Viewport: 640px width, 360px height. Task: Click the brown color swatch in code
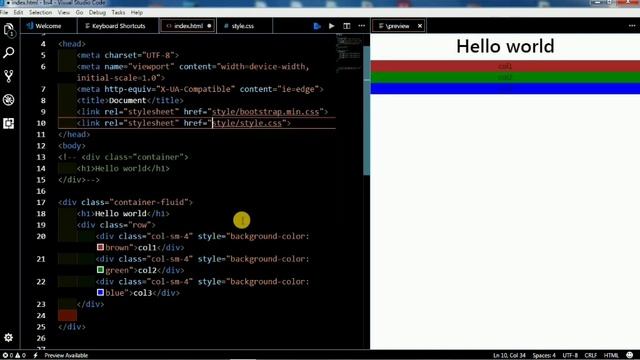100,247
